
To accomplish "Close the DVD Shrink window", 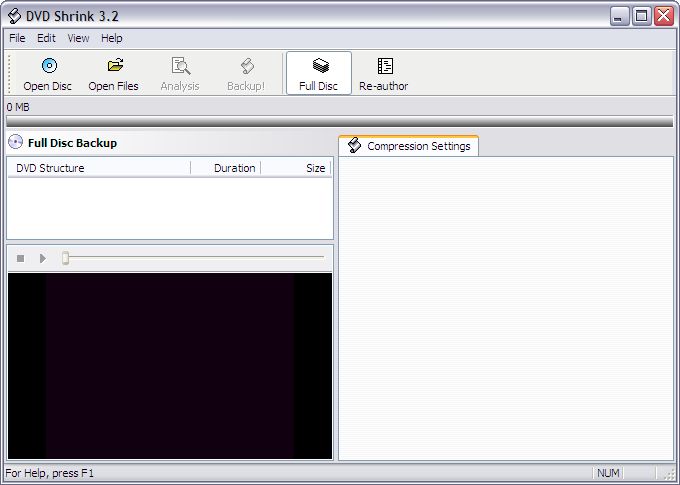I will [x=664, y=16].
